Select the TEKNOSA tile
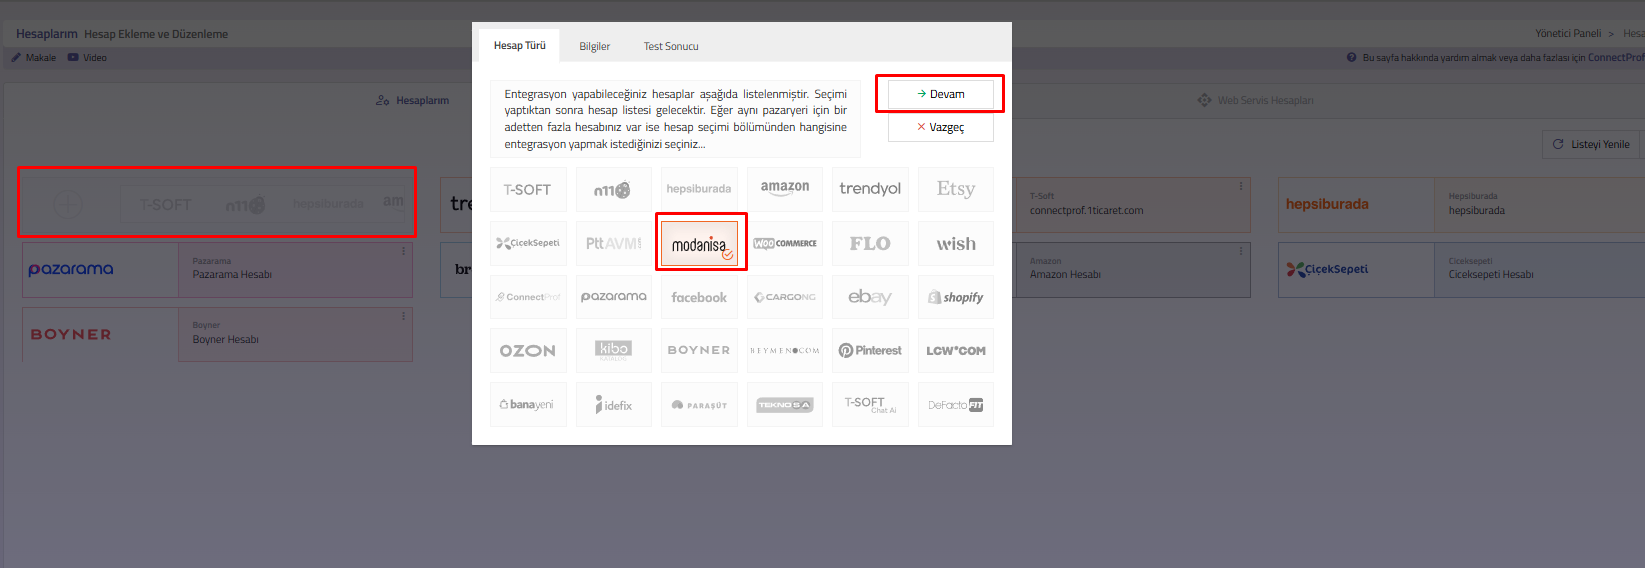Viewport: 1645px width, 568px height. (x=785, y=405)
